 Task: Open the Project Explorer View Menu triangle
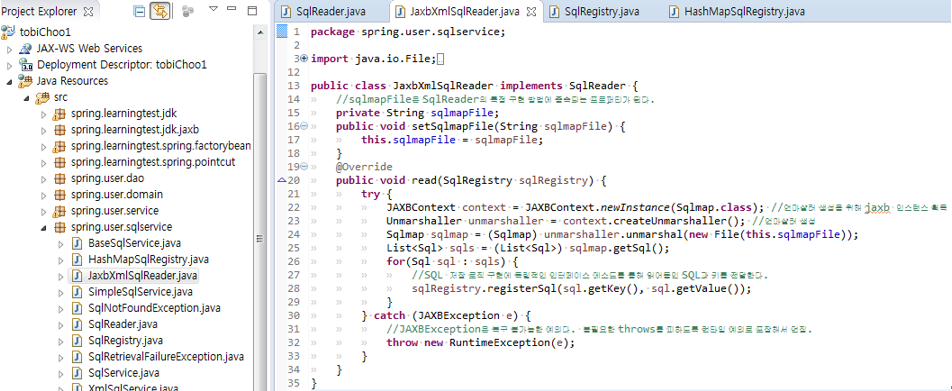213,8
